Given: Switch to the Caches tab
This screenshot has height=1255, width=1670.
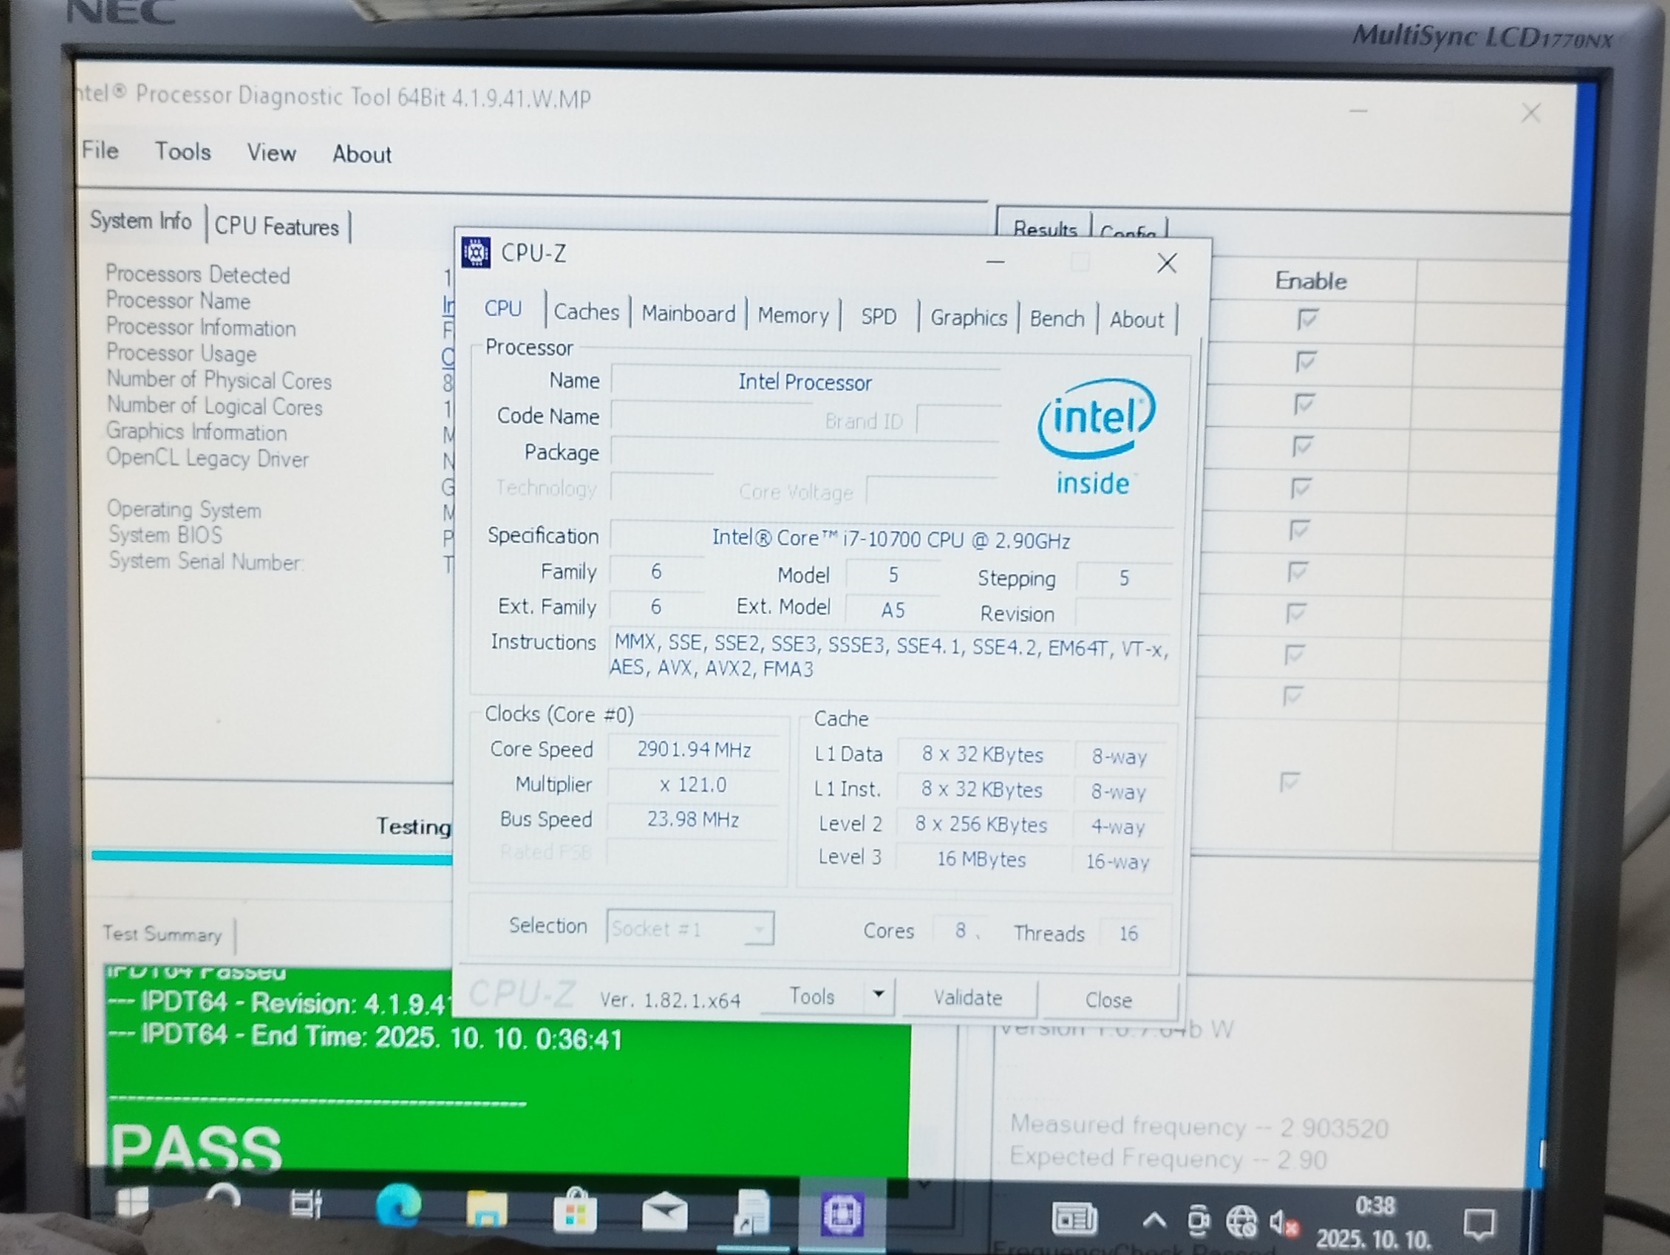Looking at the screenshot, I should click(x=587, y=312).
